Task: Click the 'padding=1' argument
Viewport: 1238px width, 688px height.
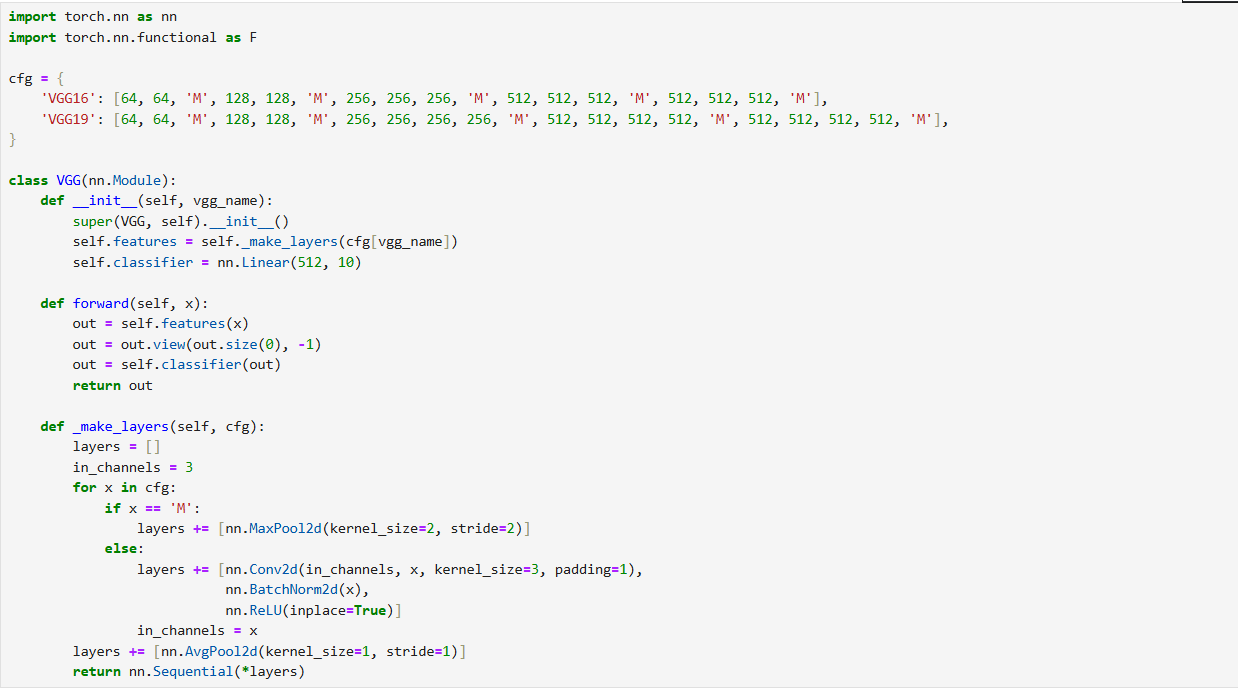Action: click(591, 569)
